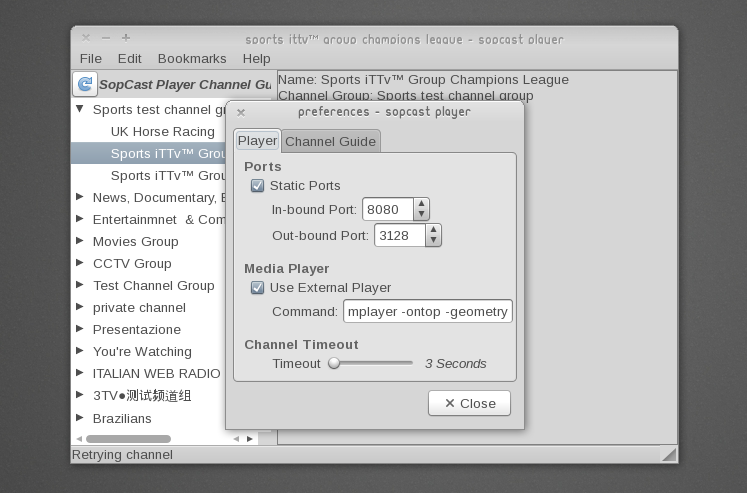Viewport: 747px width, 493px height.
Task: Decrease the In-bound Port value
Action: pos(421,214)
